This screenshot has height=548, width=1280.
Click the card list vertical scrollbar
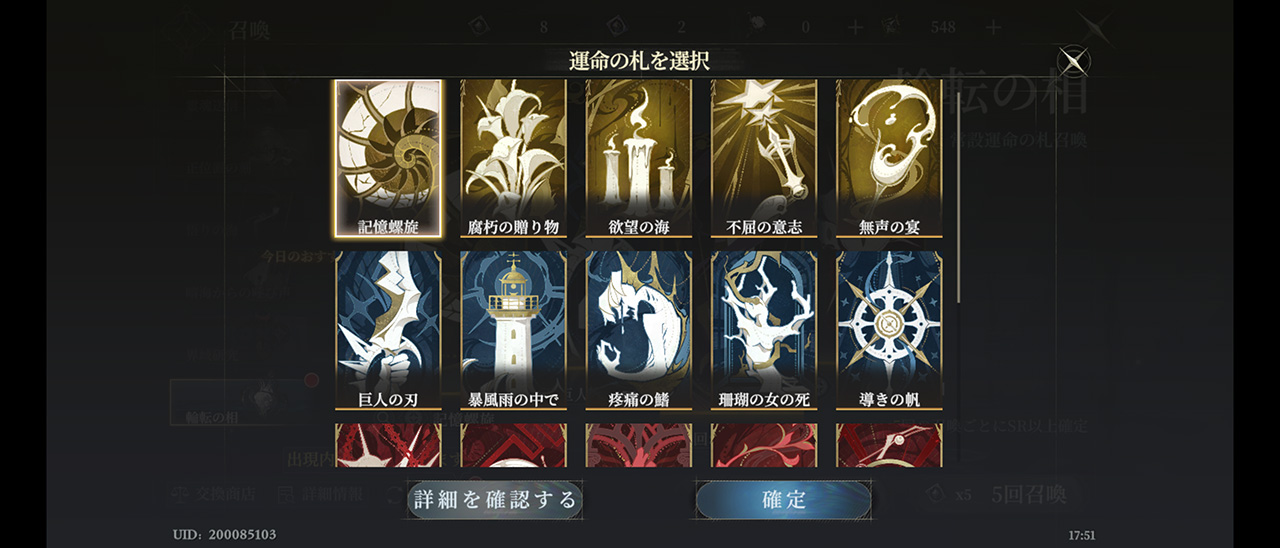(x=958, y=190)
